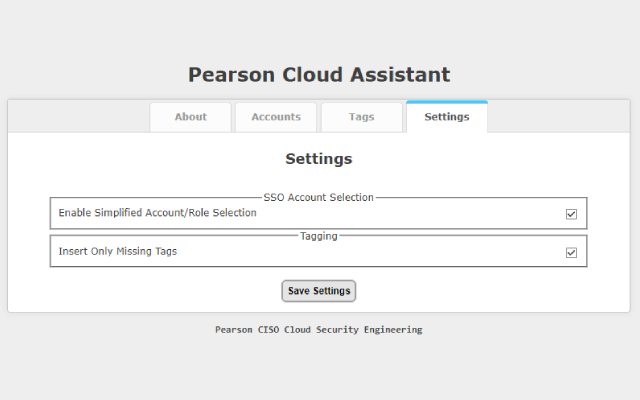The width and height of the screenshot is (640, 400).
Task: Open the About tab
Action: [191, 117]
